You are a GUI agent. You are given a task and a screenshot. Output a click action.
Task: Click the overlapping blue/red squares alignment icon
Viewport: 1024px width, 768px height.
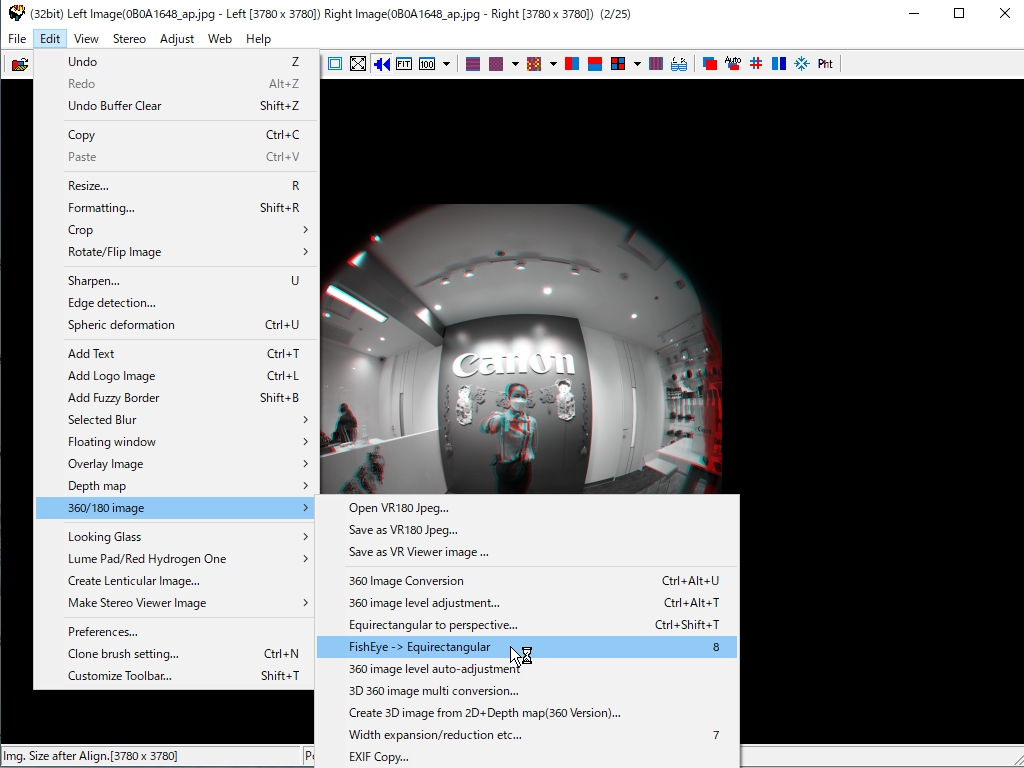tap(710, 64)
